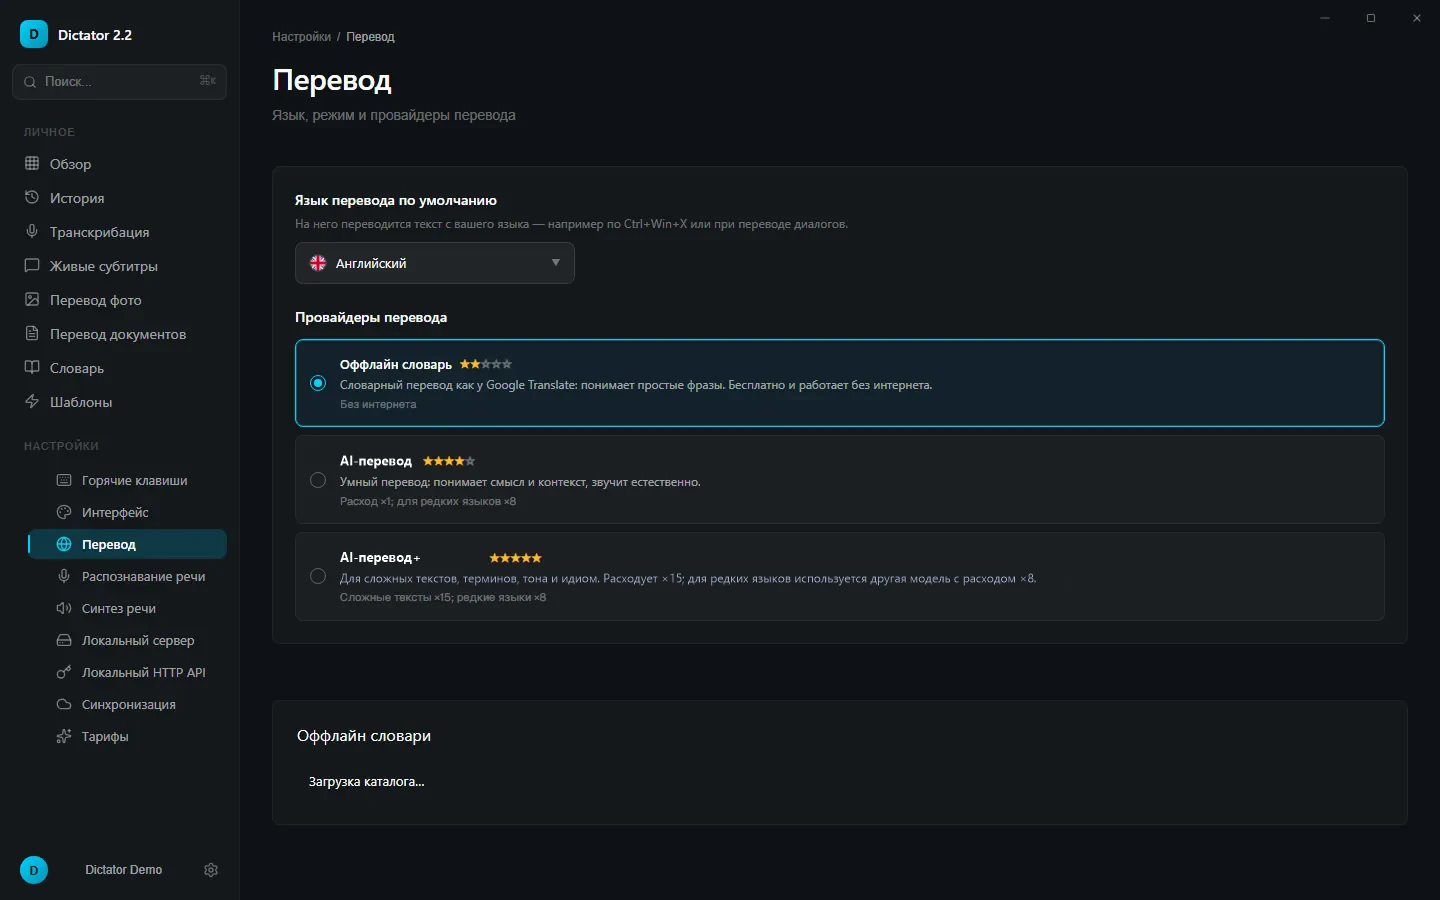Select the Оффлайн словарь radio button

(318, 383)
